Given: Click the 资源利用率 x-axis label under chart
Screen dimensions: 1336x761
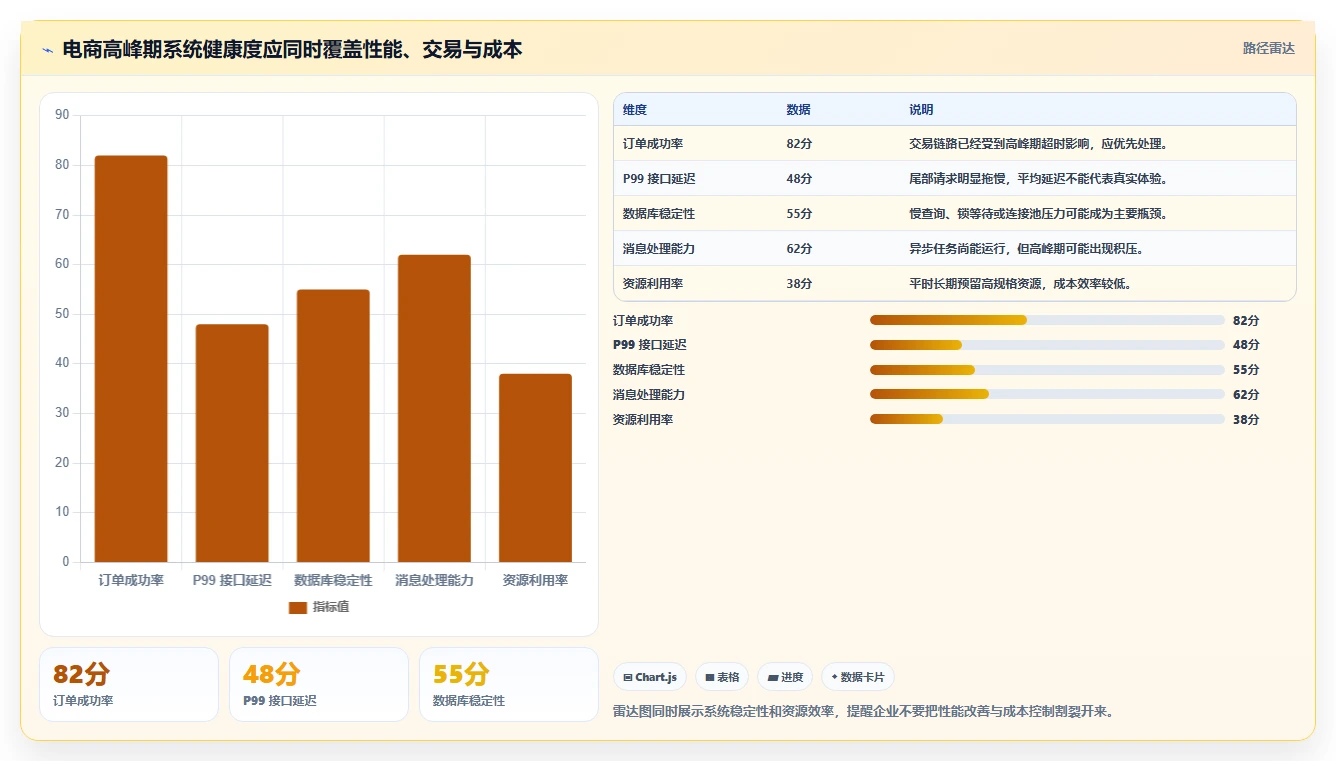Looking at the screenshot, I should pyautogui.click(x=535, y=580).
